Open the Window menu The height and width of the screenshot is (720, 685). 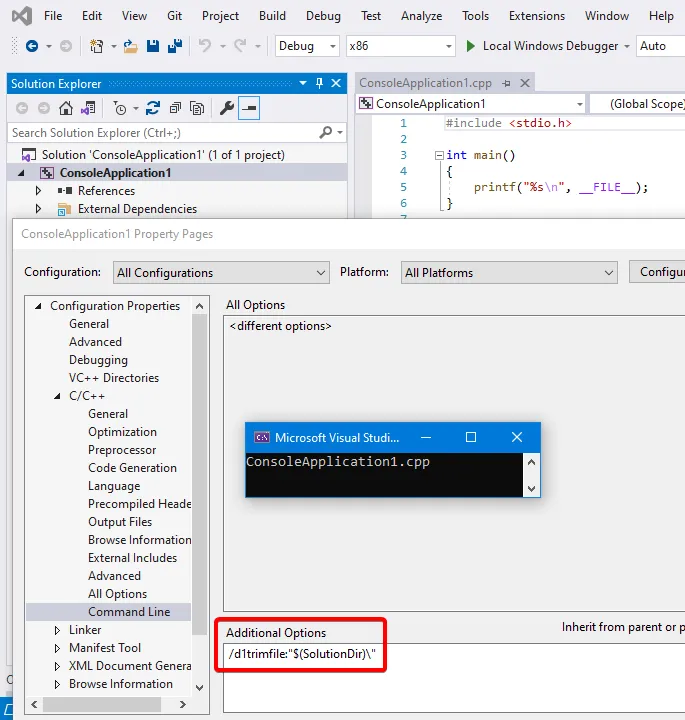coord(607,16)
